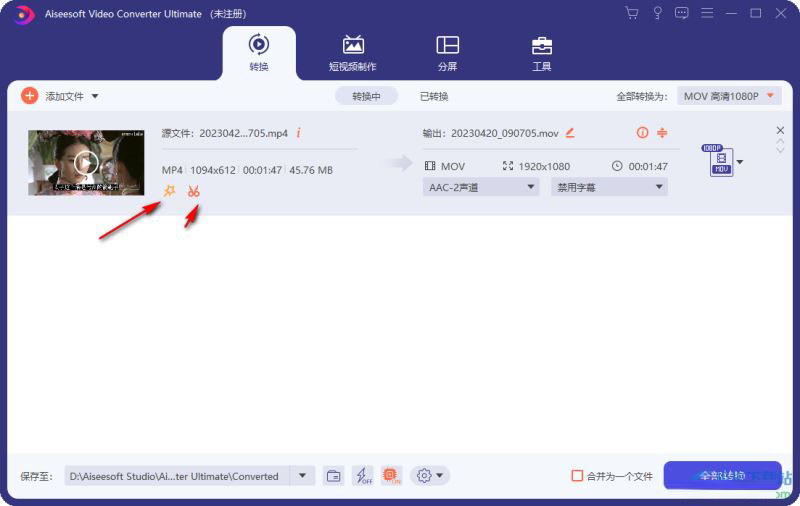The height and width of the screenshot is (506, 800).
Task: Play the video thumbnail preview
Action: 86,163
